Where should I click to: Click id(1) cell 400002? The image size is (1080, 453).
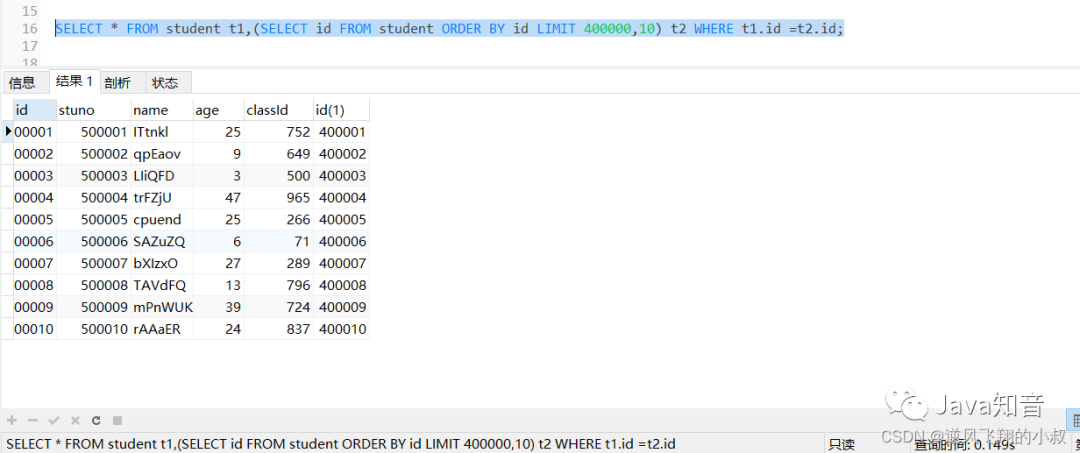342,154
